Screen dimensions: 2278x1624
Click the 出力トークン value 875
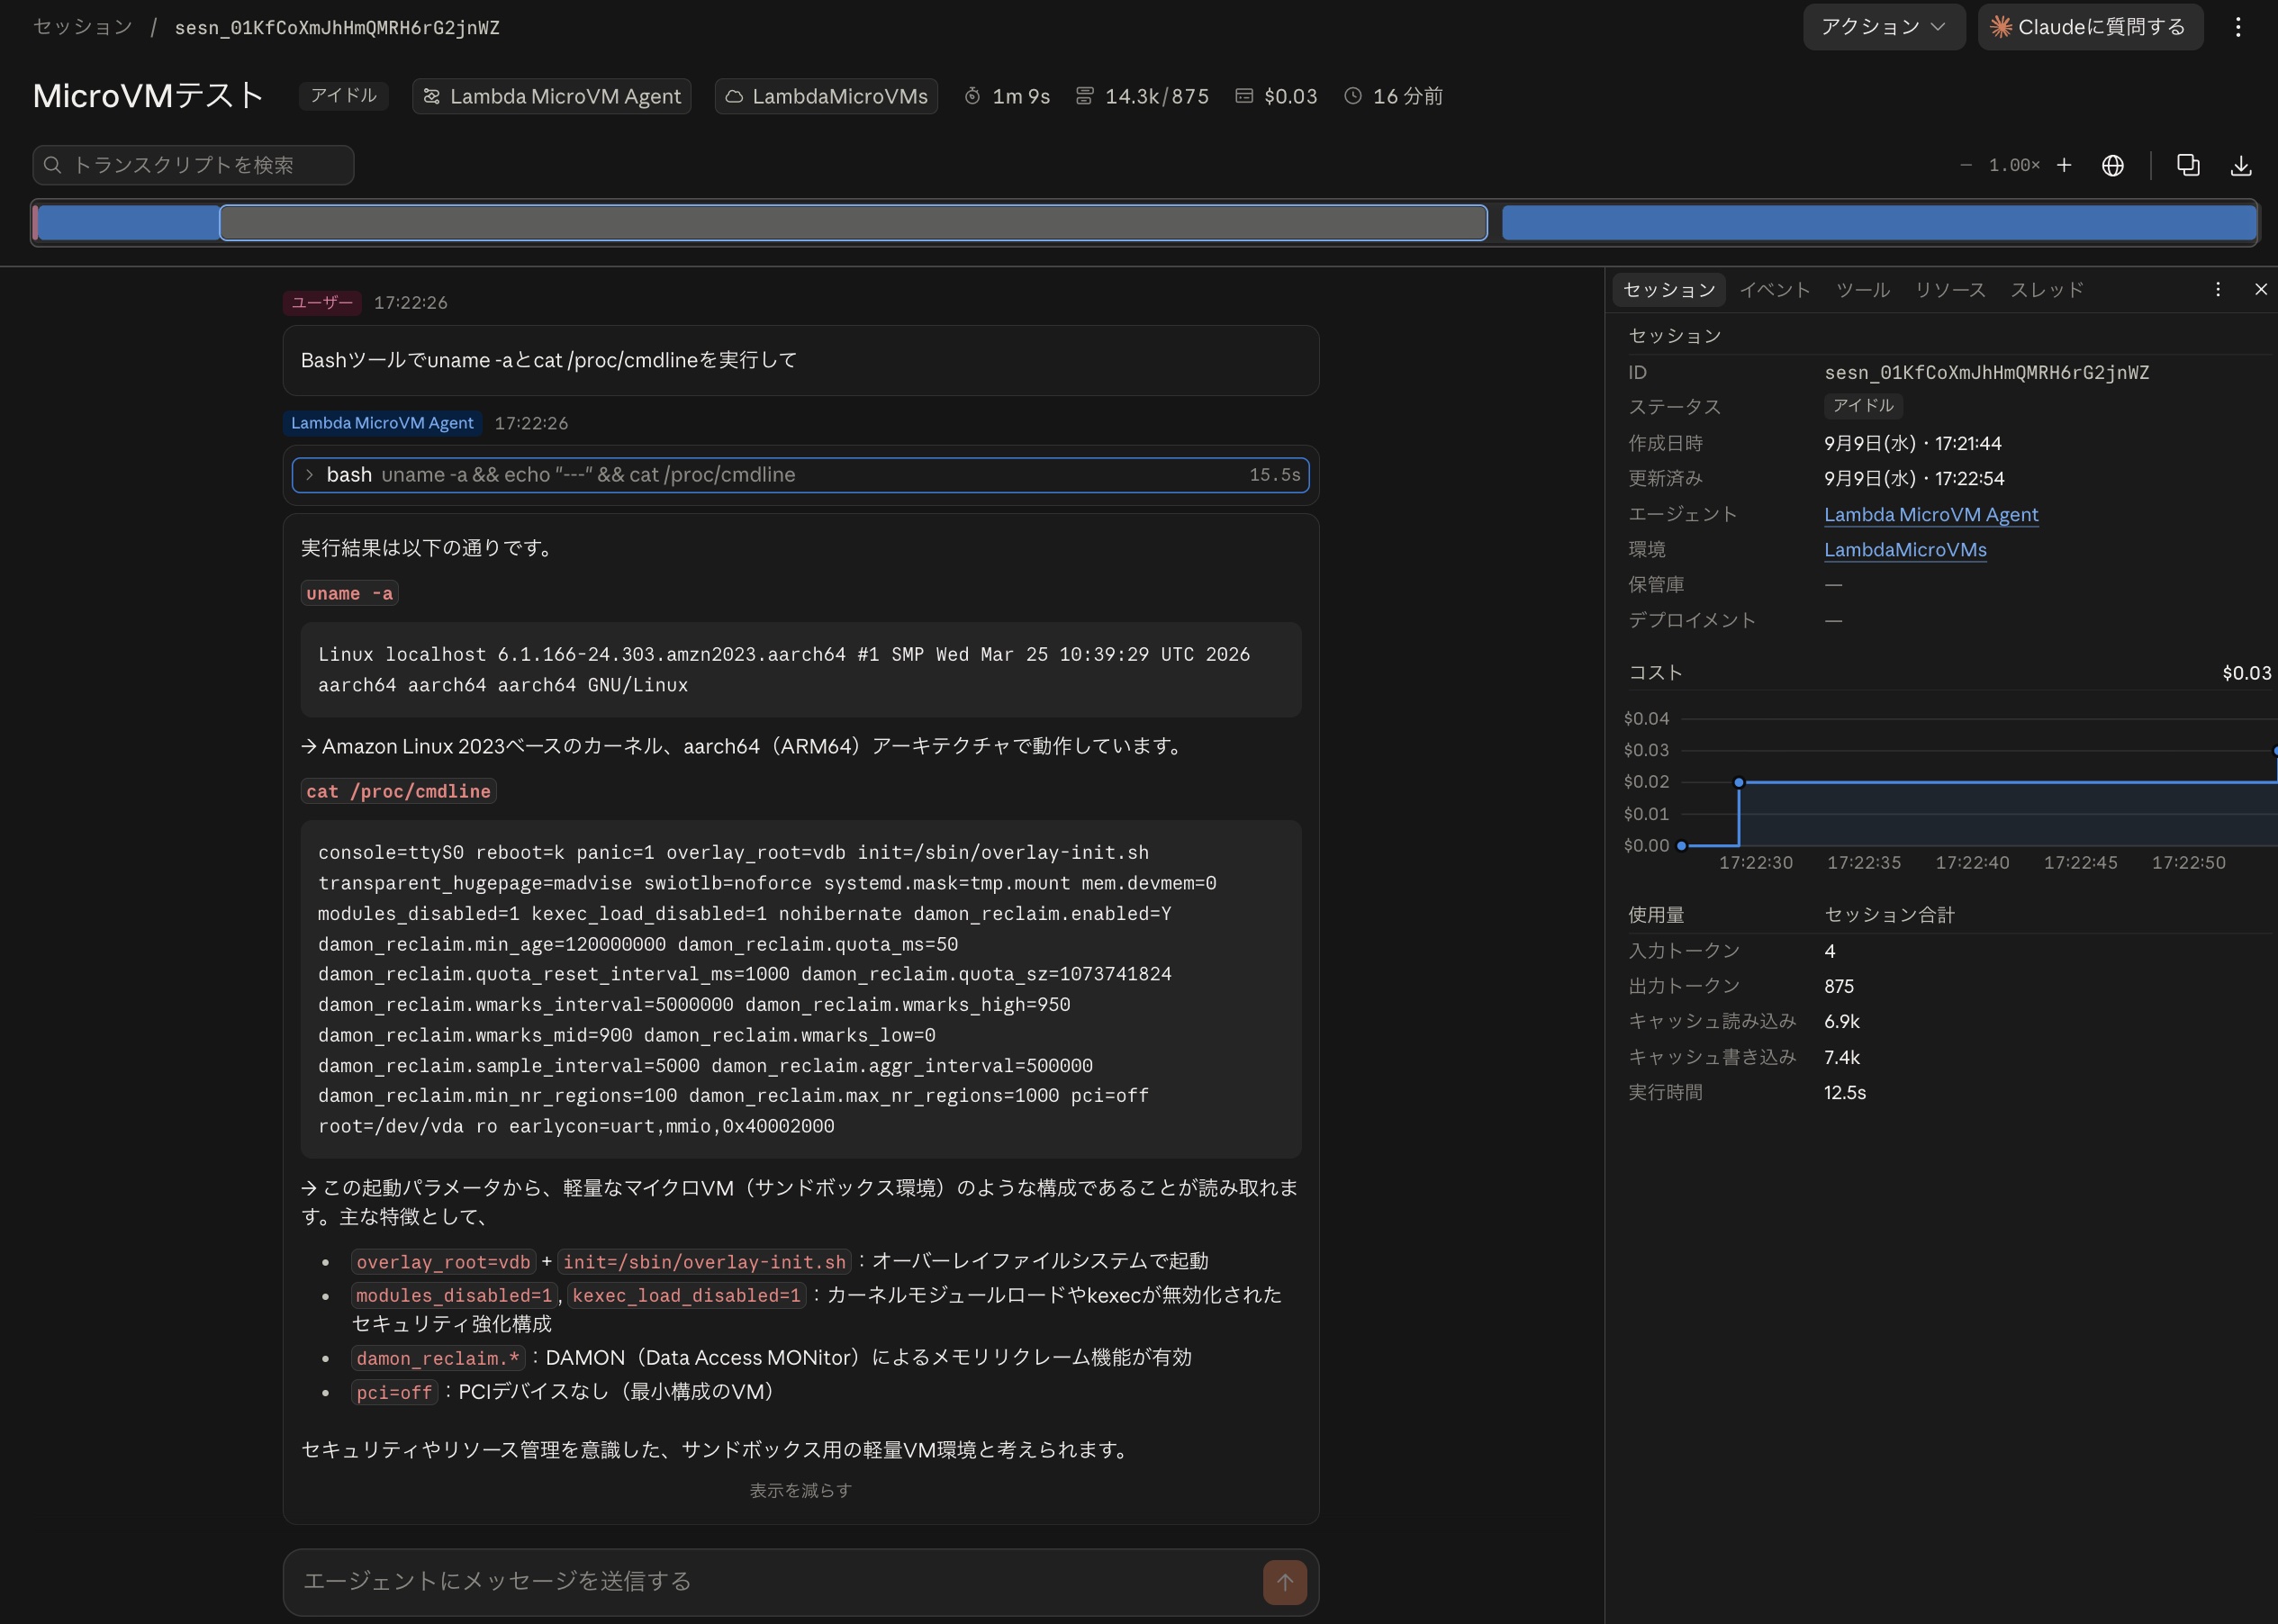coord(1839,987)
